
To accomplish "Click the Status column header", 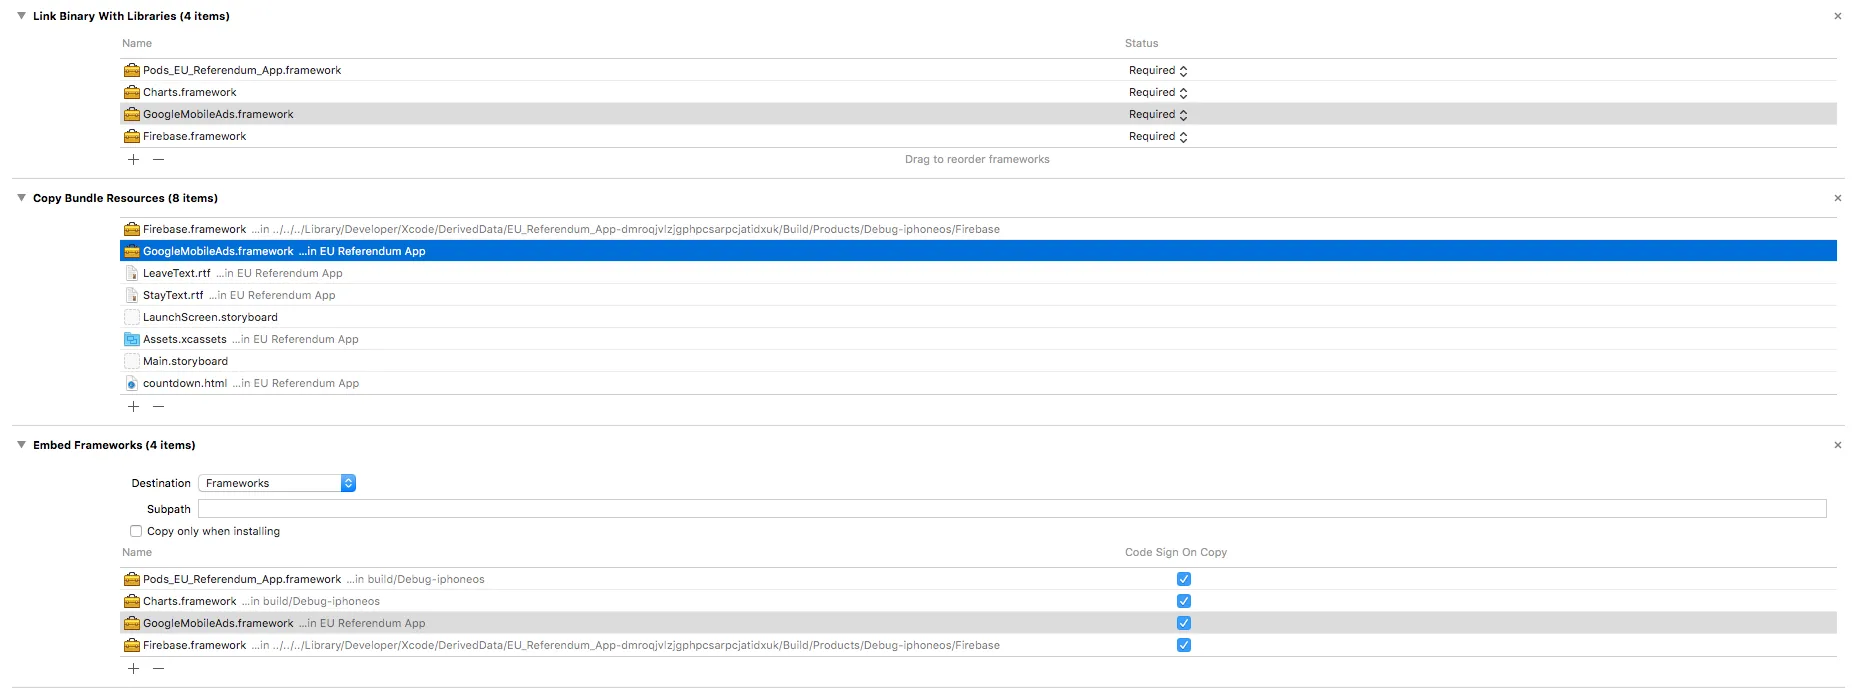I will (1141, 43).
